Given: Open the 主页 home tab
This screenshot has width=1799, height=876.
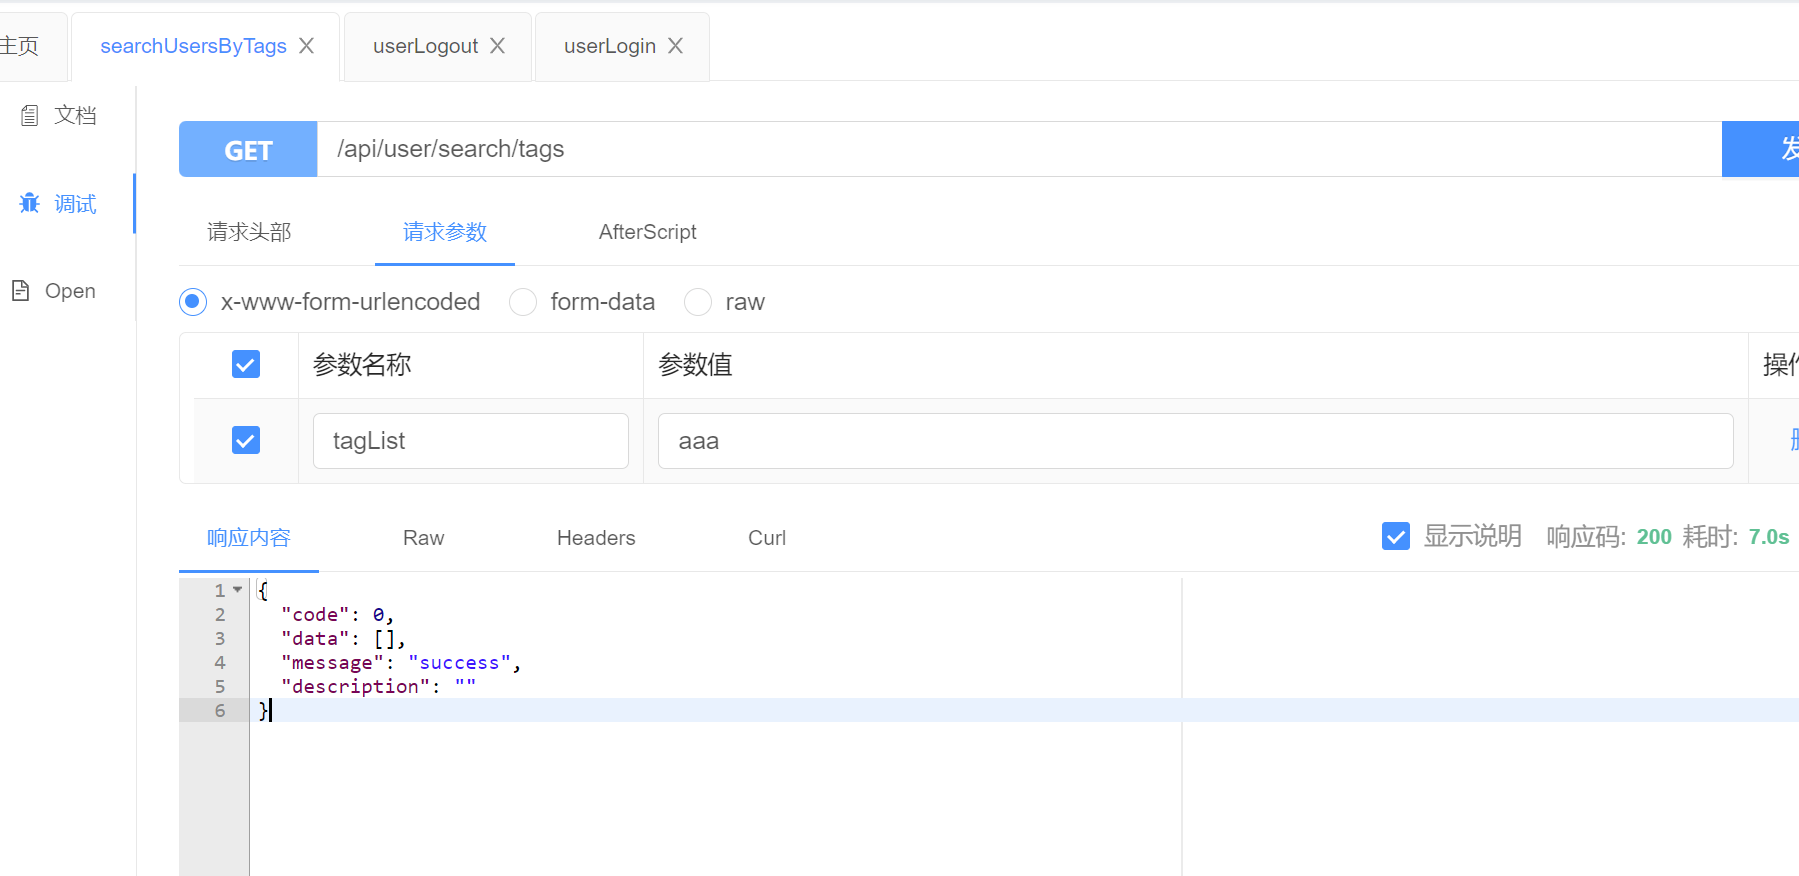Looking at the screenshot, I should pyautogui.click(x=19, y=46).
